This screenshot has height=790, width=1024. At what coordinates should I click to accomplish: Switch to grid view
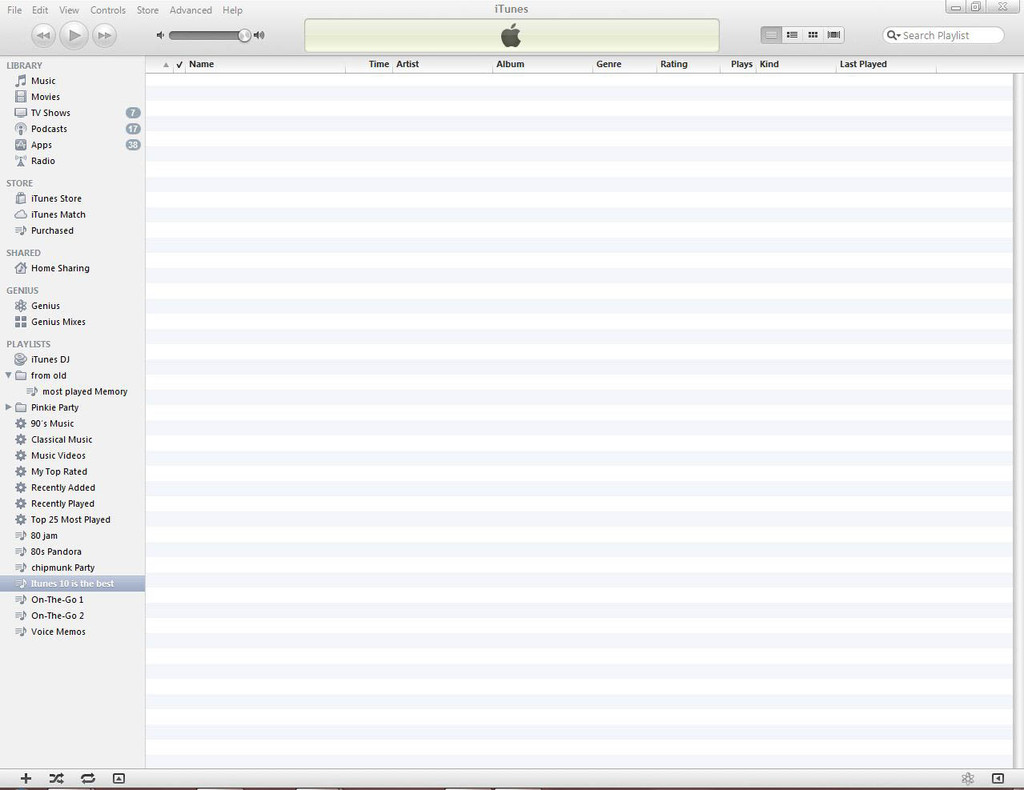813,35
